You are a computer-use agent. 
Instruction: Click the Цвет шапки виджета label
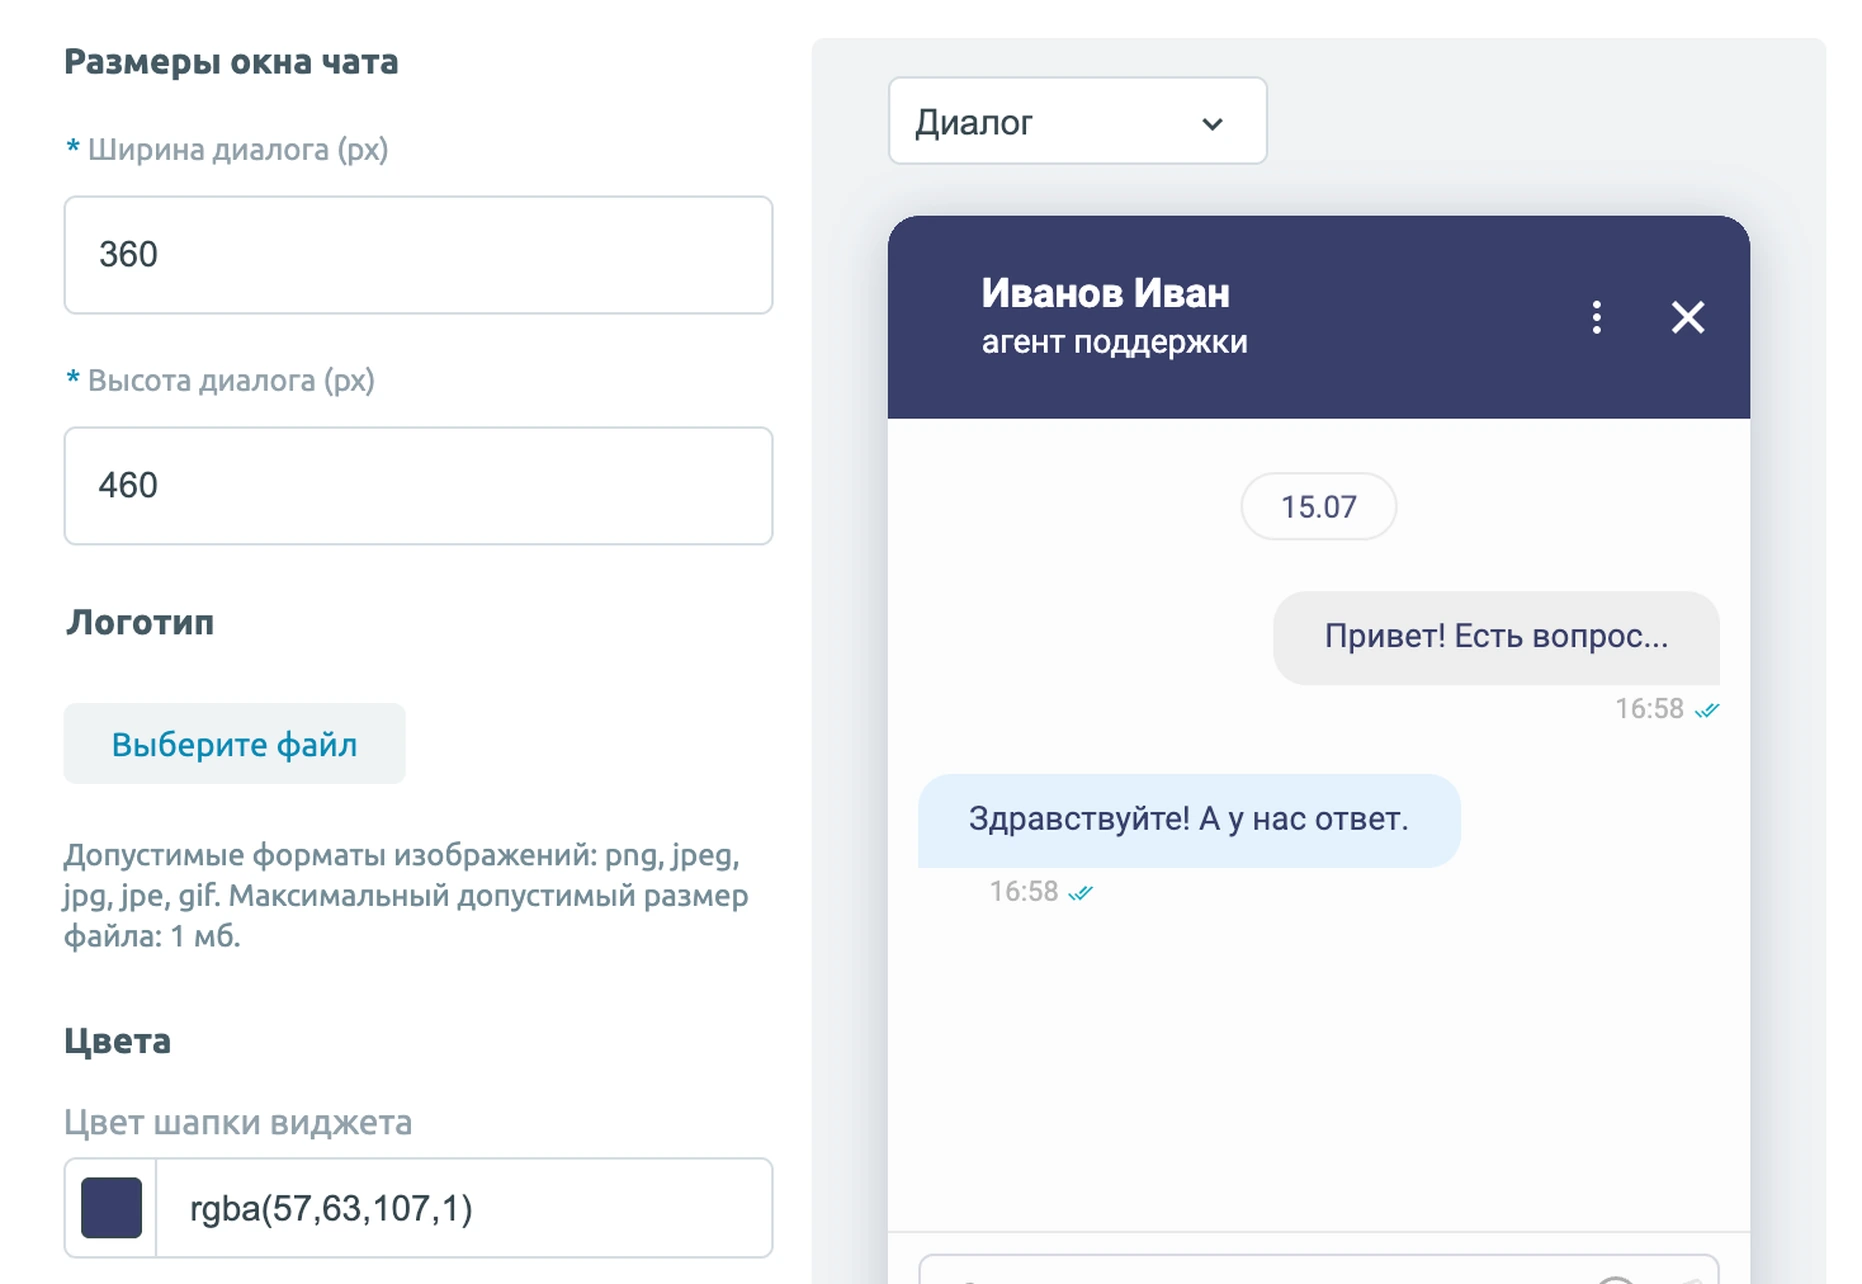coord(238,1122)
